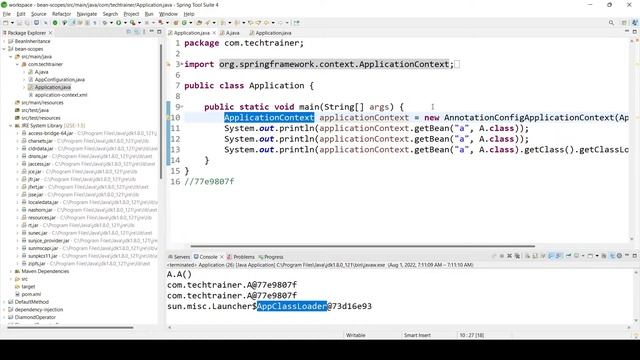The width and height of the screenshot is (640, 360).
Task: Click 'A.A()' console output line
Action: tap(179, 274)
